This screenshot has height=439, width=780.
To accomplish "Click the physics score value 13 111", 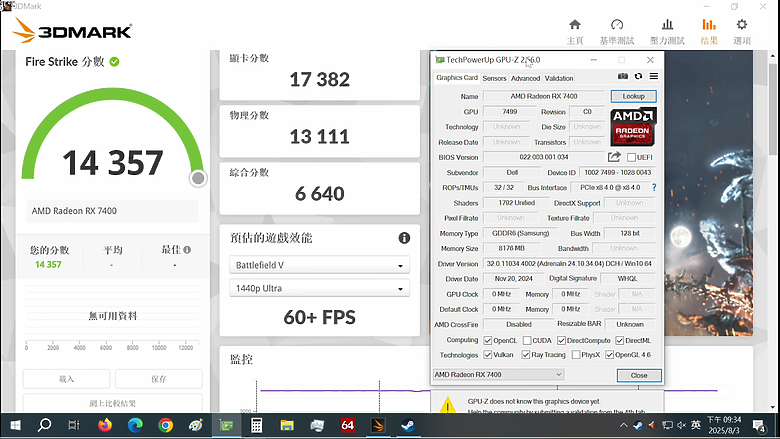I will [x=319, y=137].
